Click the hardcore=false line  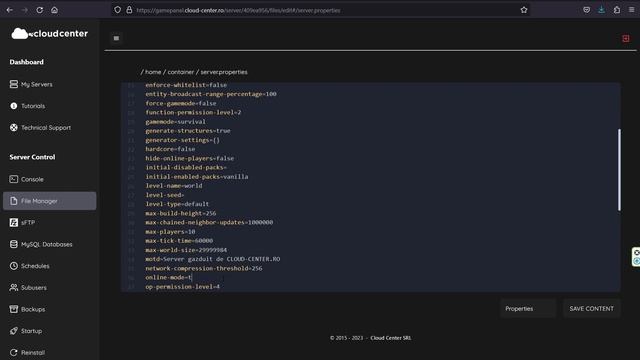170,149
